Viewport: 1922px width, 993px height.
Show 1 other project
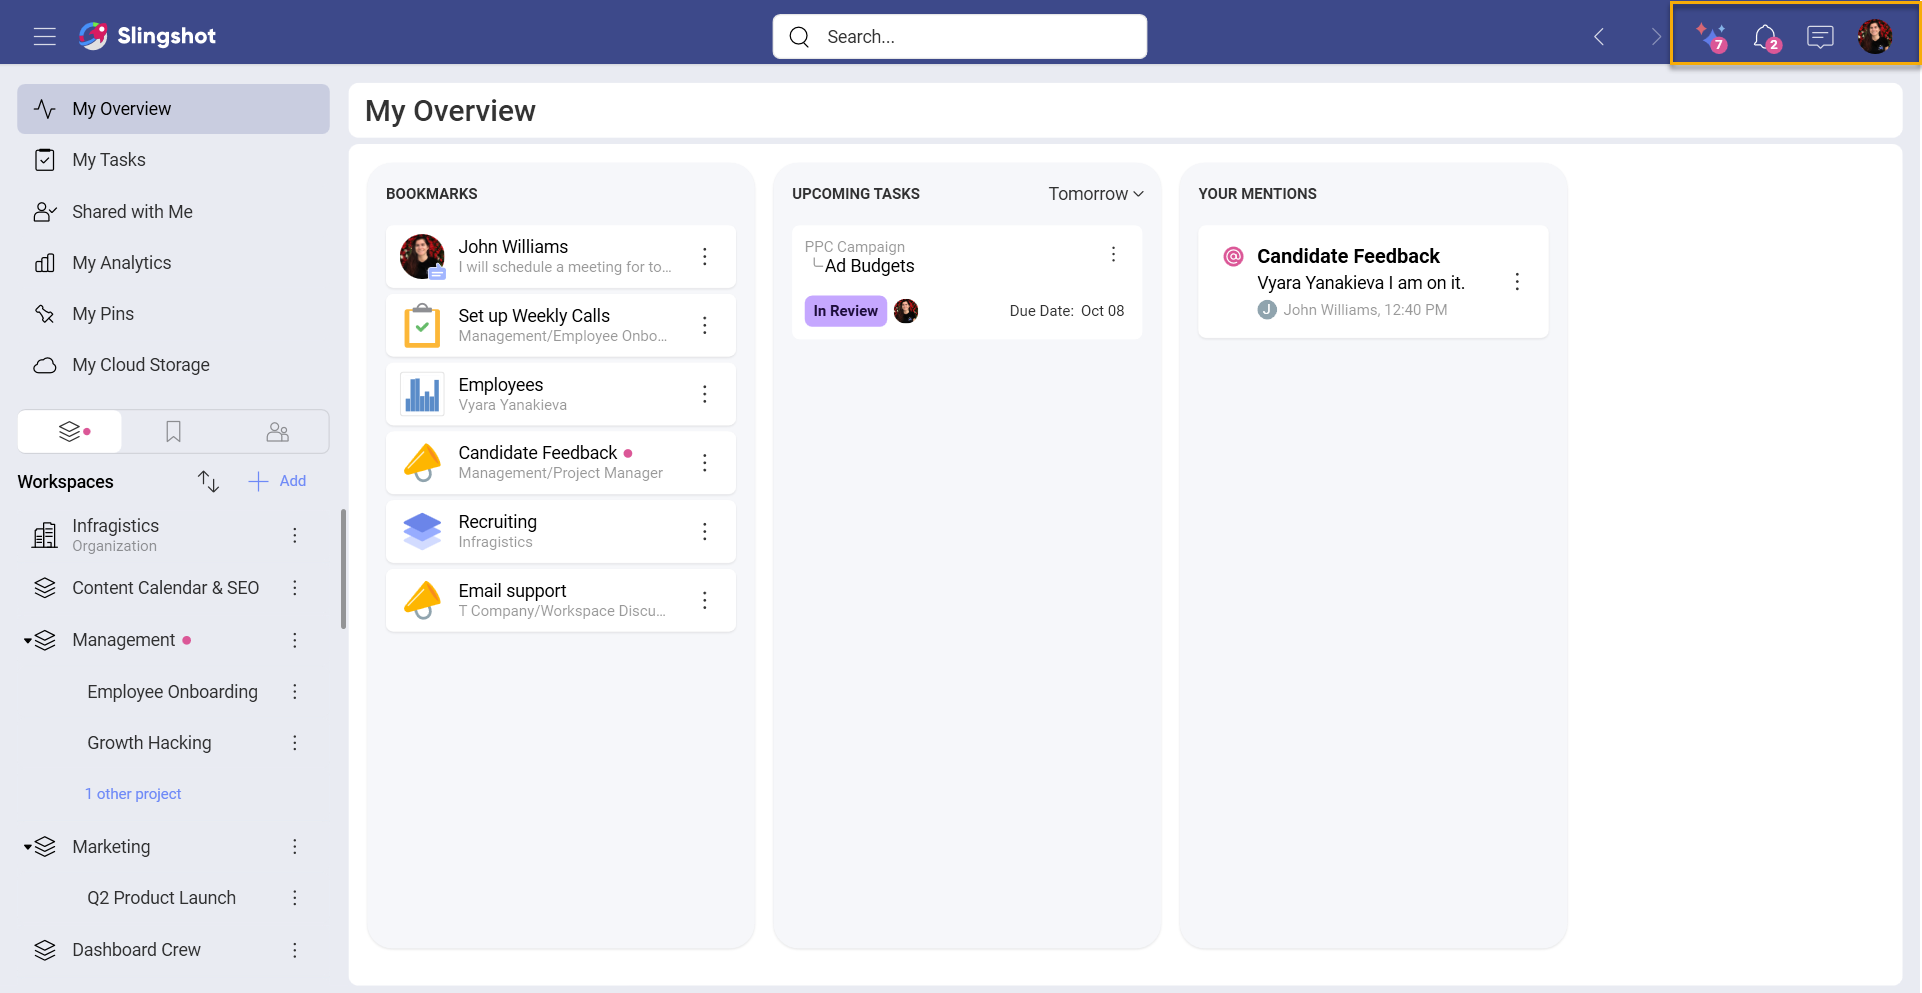(x=133, y=794)
